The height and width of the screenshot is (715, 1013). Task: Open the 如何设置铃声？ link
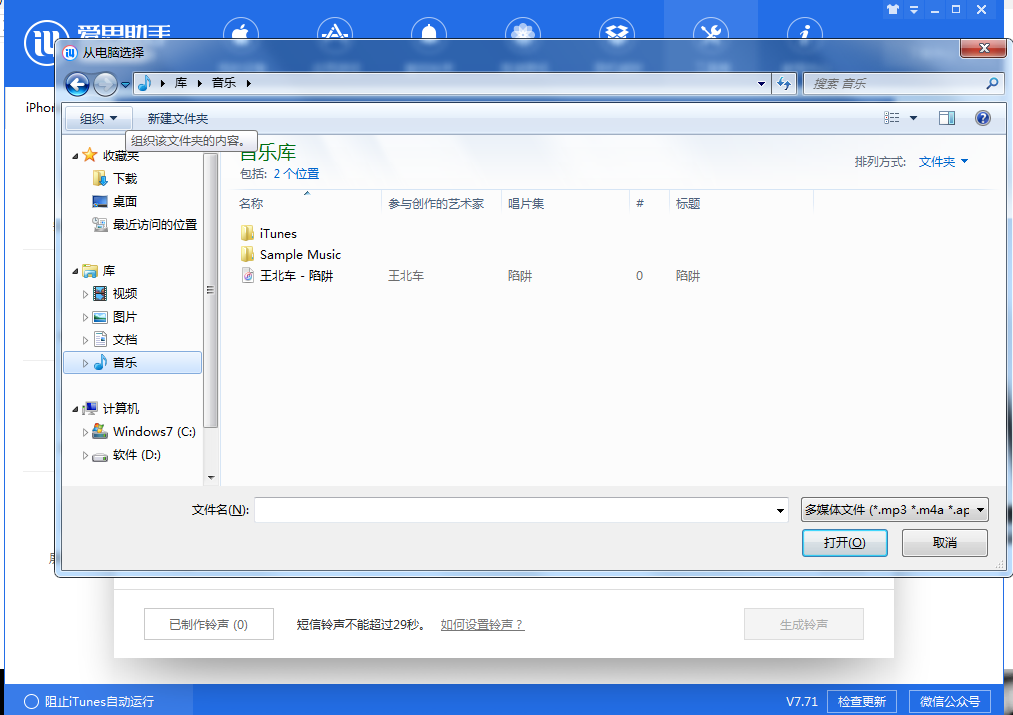click(x=482, y=625)
